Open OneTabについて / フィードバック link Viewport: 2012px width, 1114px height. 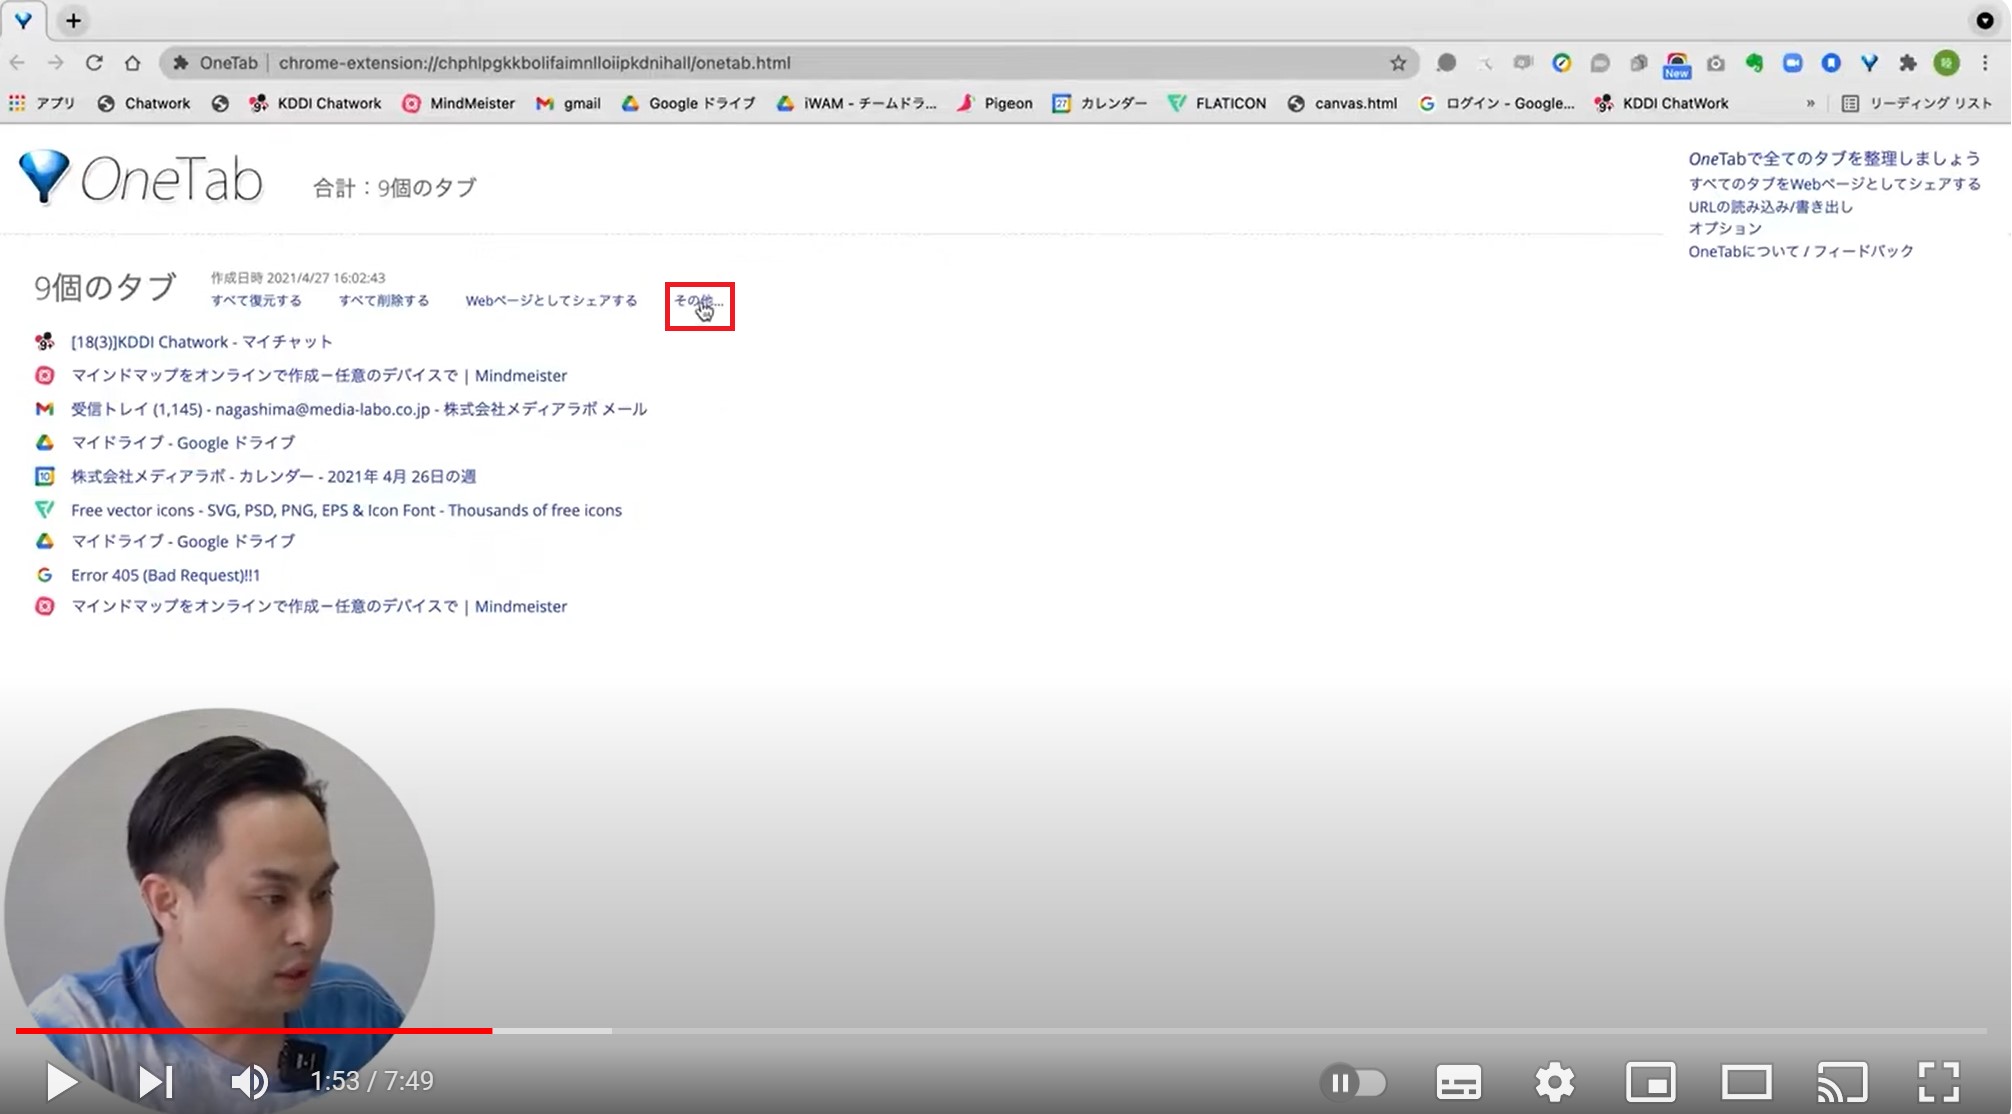[1801, 251]
